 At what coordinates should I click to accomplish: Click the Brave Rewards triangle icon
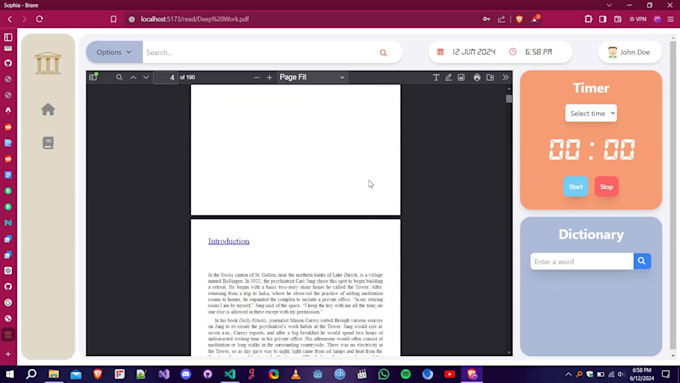pos(535,19)
